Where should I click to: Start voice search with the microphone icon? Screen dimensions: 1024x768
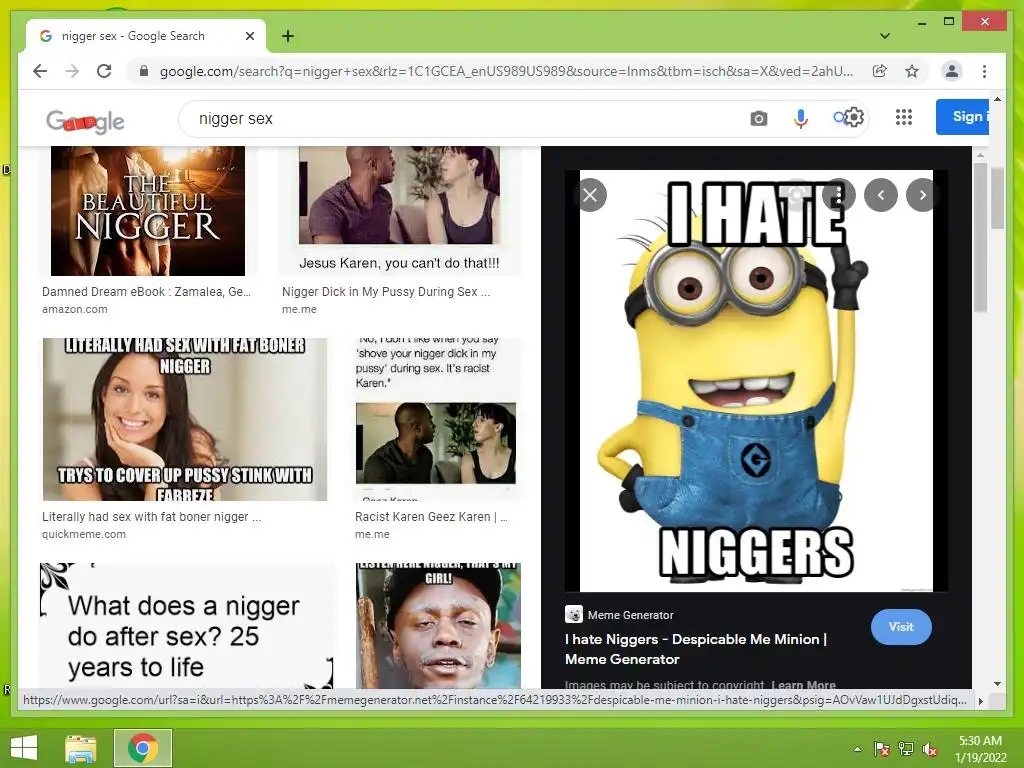click(801, 119)
